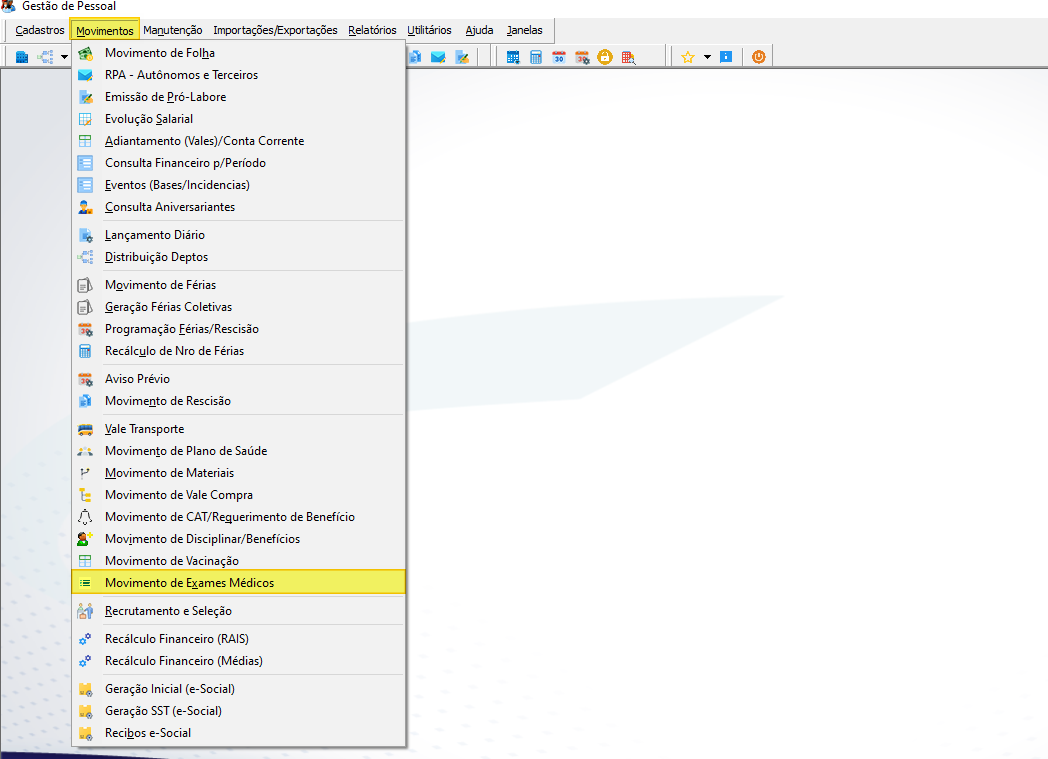The height and width of the screenshot is (759, 1048).
Task: Open Distribuição Deptos
Action: [238, 257]
